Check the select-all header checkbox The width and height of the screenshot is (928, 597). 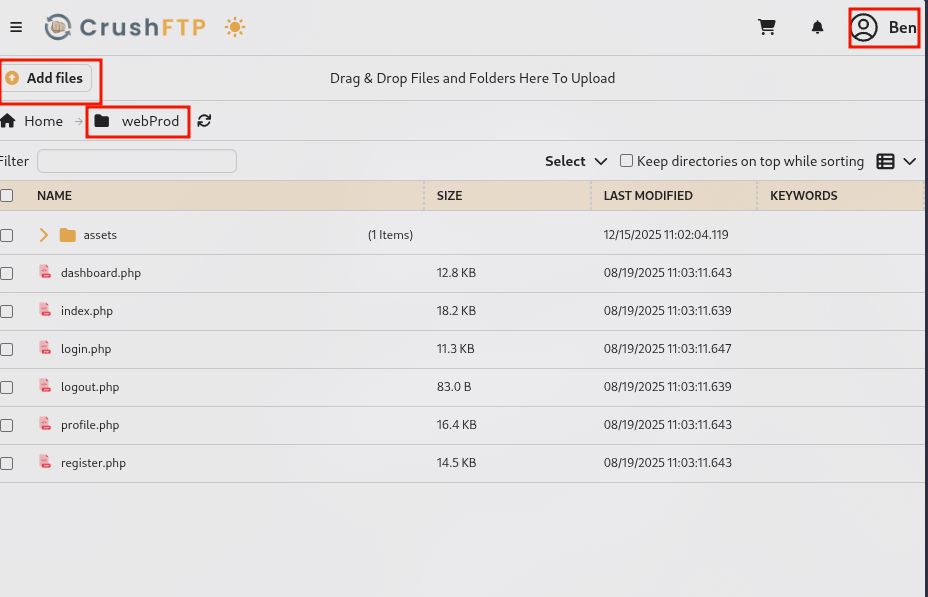pos(7,196)
